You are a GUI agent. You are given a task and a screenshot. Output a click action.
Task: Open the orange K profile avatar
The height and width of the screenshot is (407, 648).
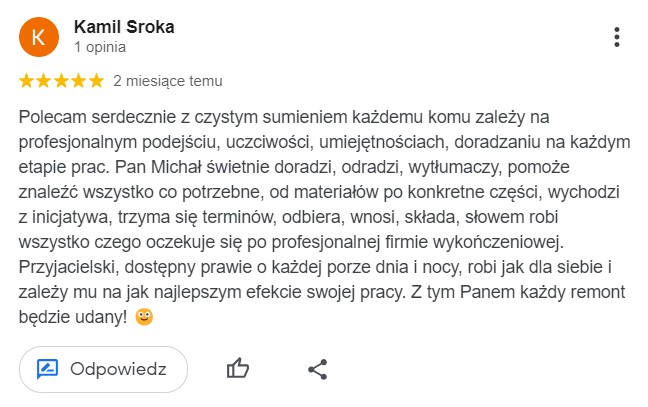(x=39, y=37)
